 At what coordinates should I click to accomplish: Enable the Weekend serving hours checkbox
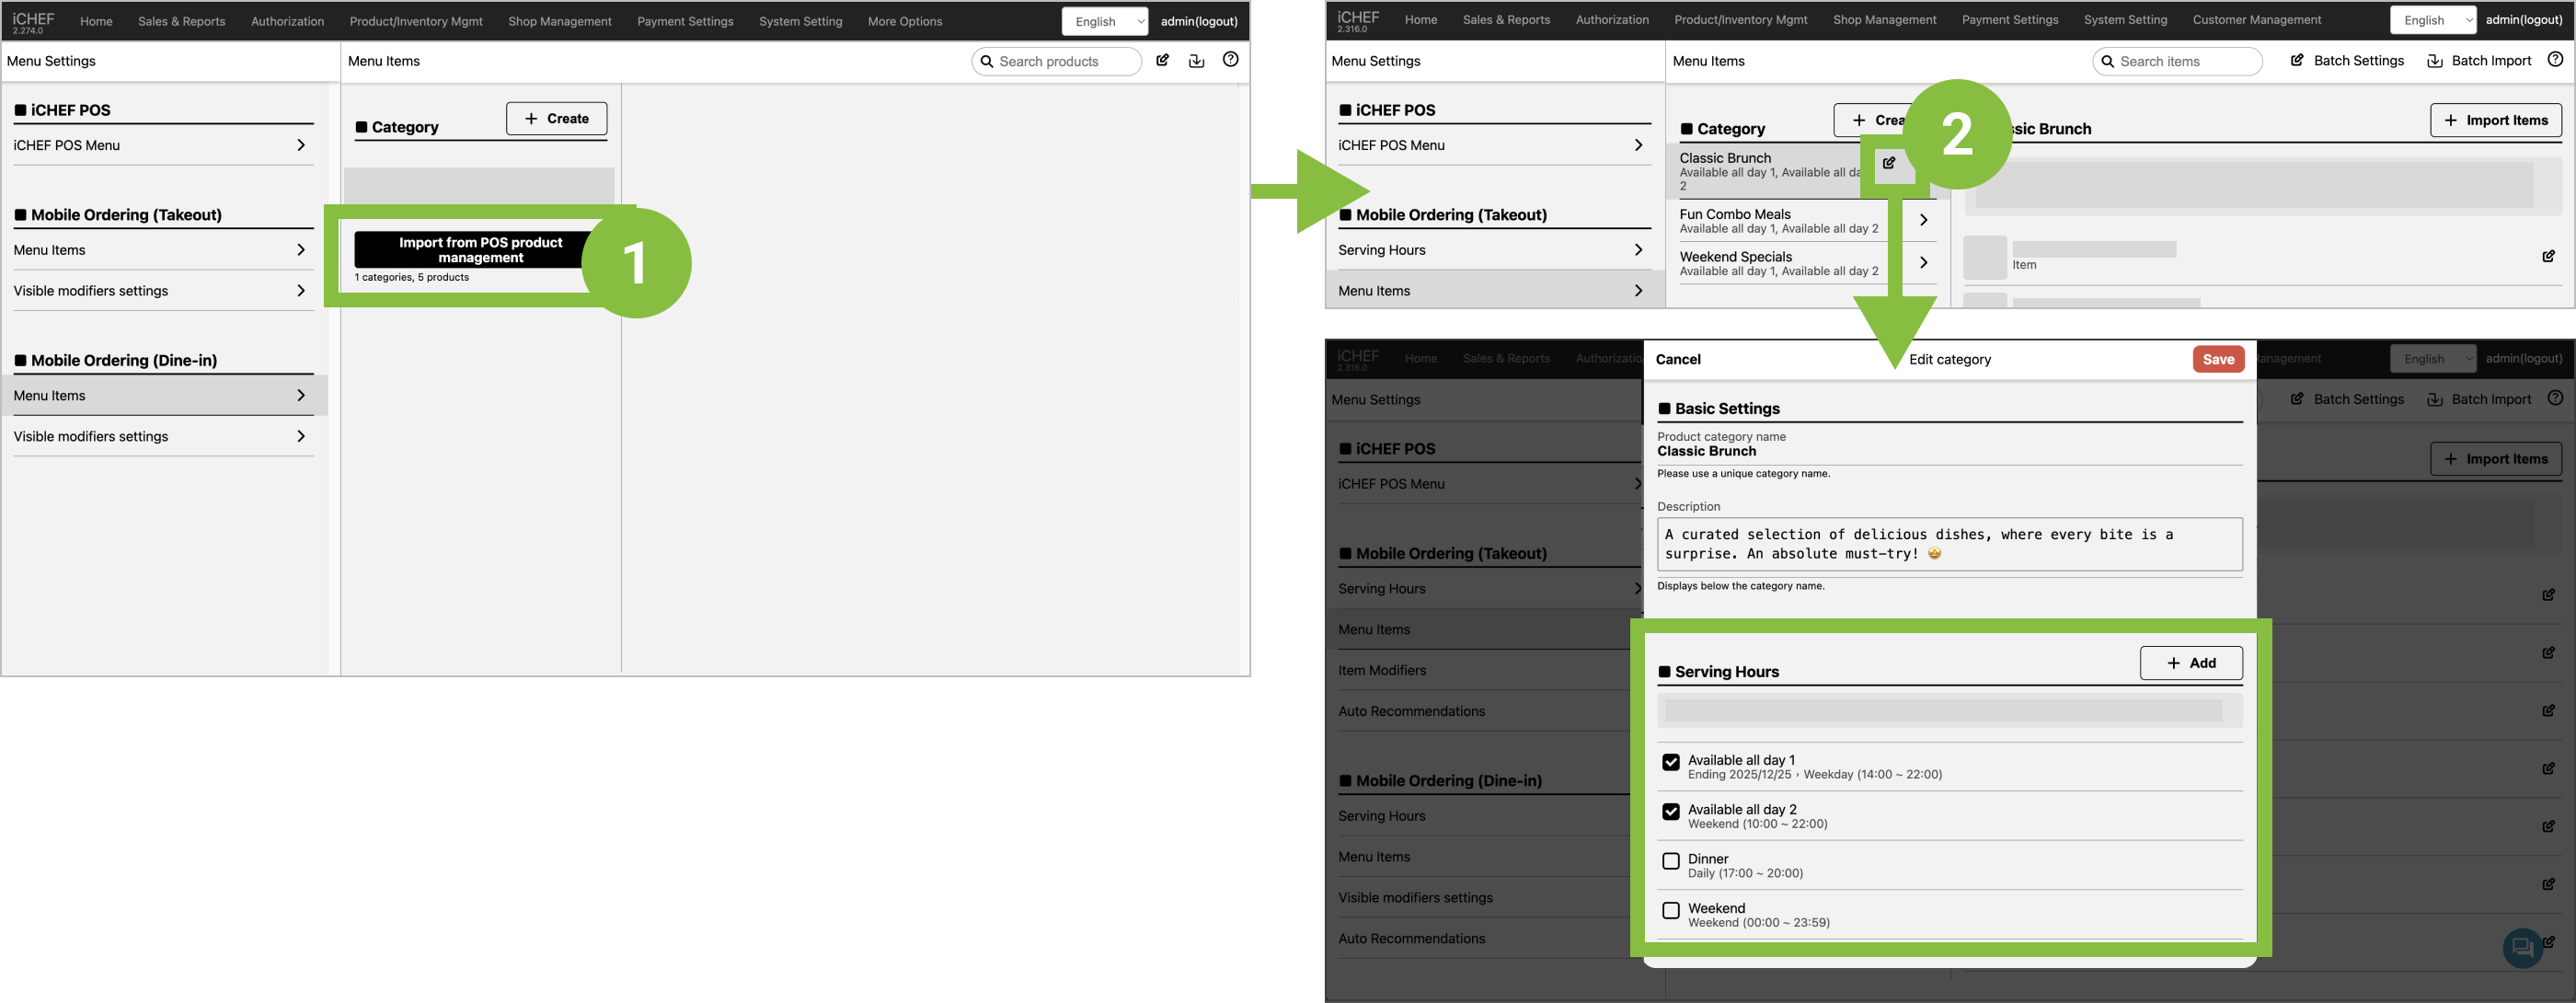(x=1670, y=910)
